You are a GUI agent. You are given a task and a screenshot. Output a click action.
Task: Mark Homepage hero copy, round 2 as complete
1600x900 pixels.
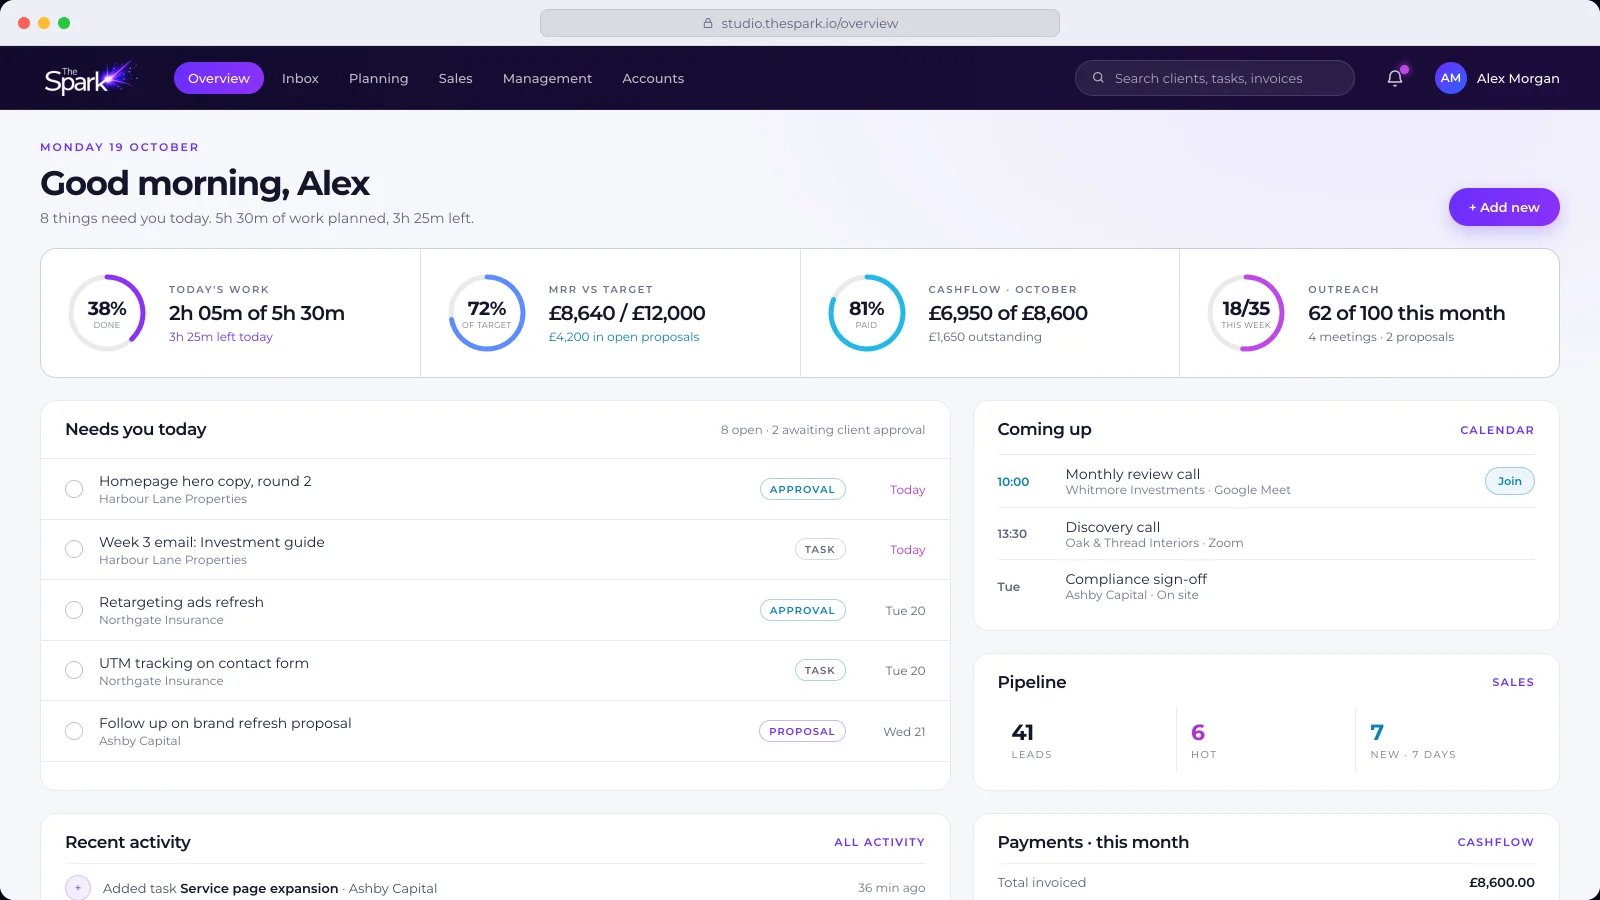74,489
